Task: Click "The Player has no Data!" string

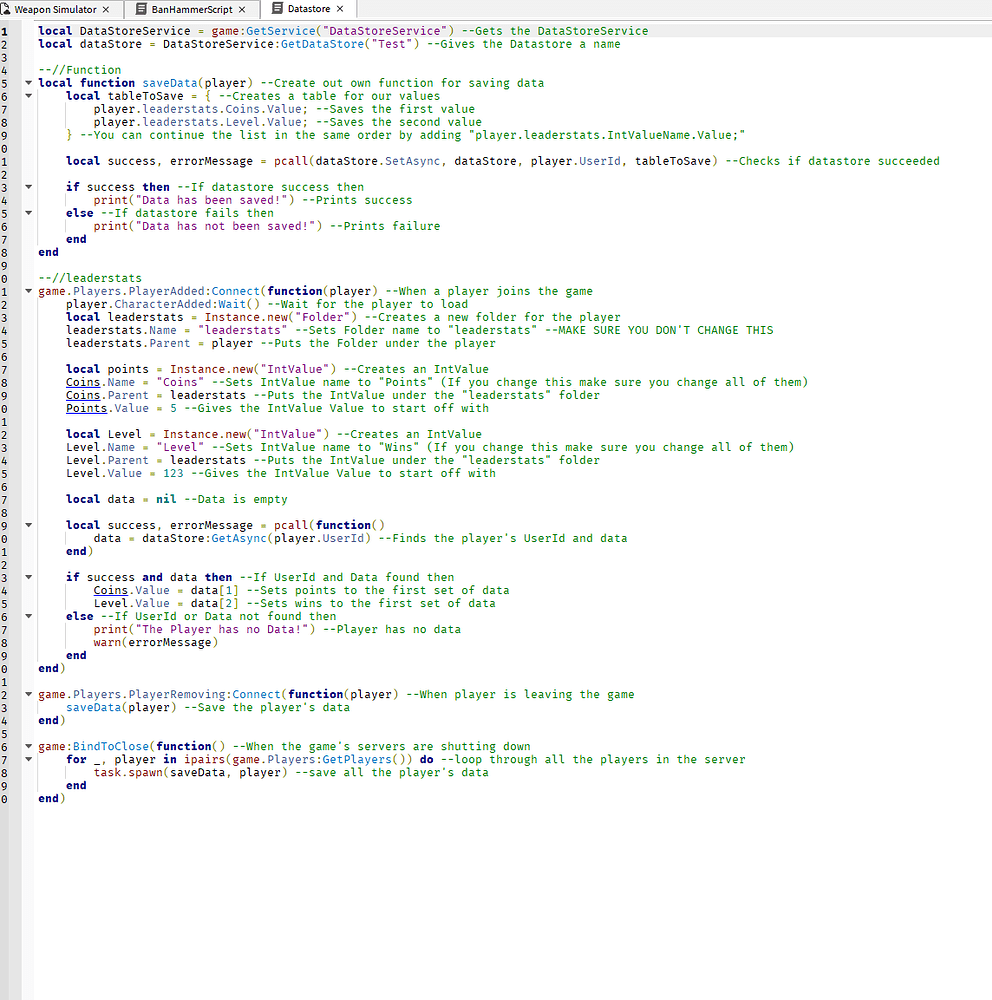Action: [x=222, y=629]
